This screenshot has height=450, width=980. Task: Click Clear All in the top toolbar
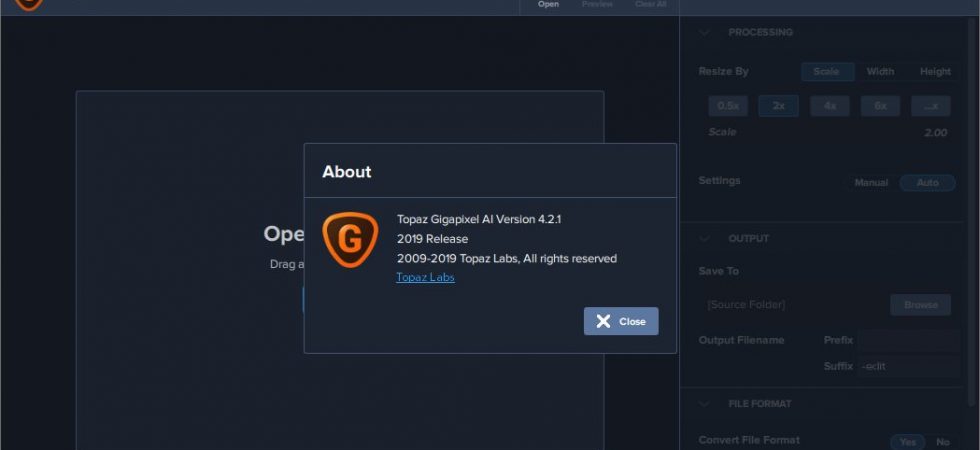(x=651, y=4)
